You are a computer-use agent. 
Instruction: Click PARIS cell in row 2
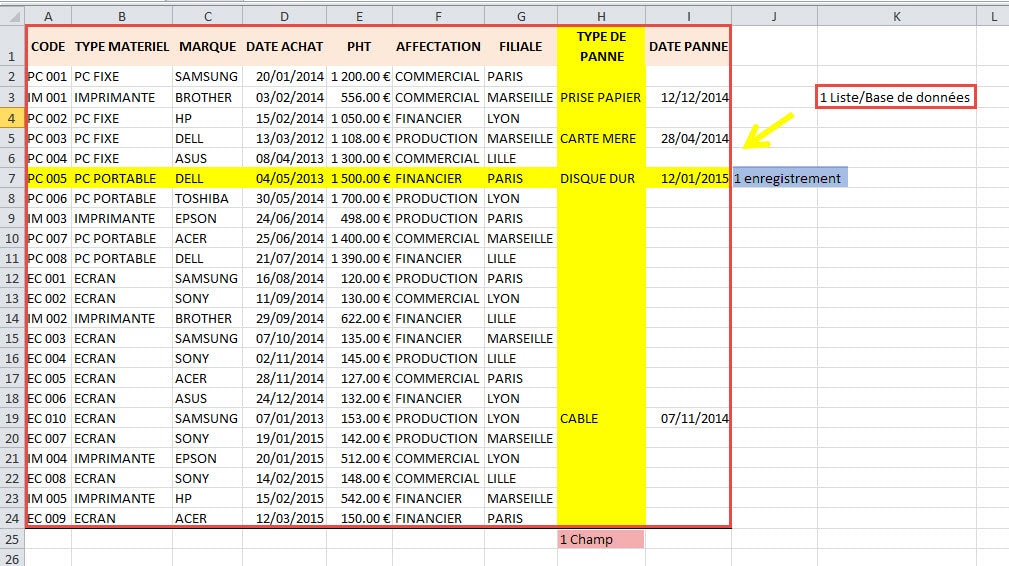click(x=521, y=77)
